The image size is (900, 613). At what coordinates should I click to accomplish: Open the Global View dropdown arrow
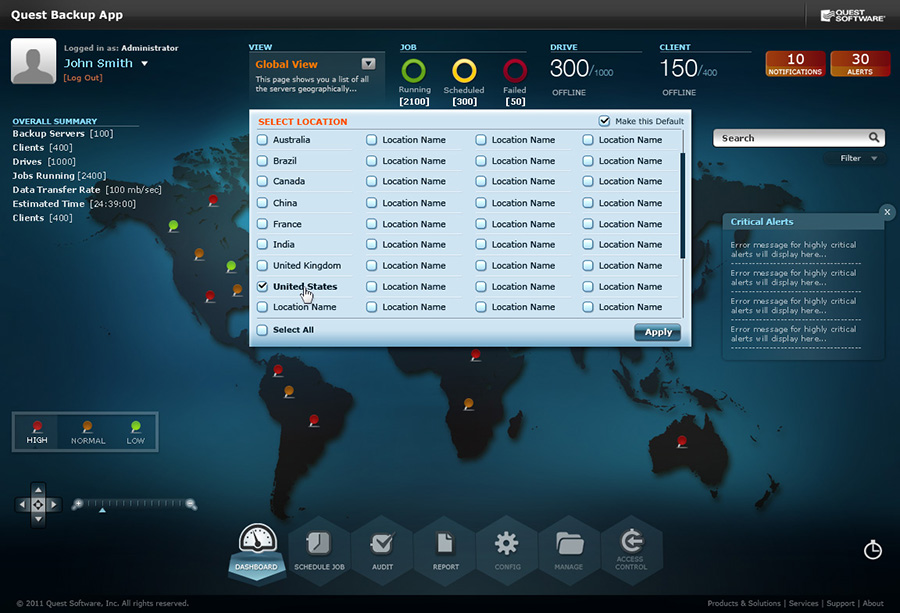click(x=368, y=64)
